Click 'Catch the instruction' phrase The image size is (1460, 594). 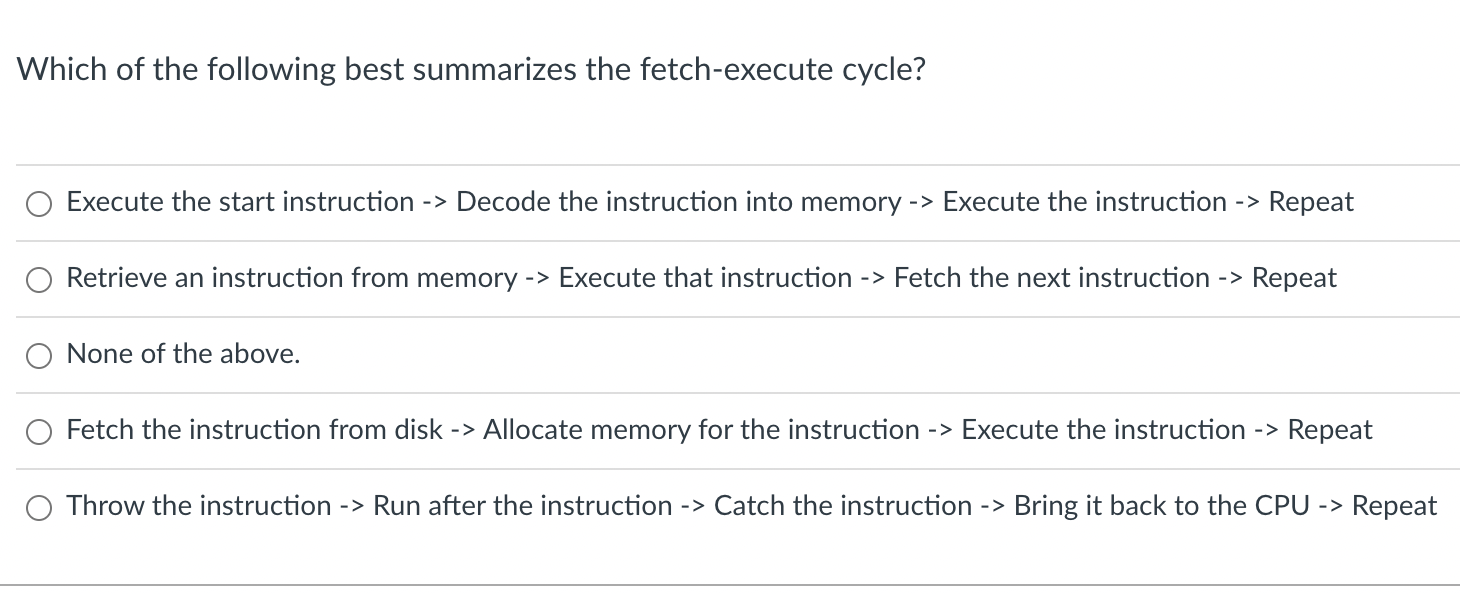842,506
